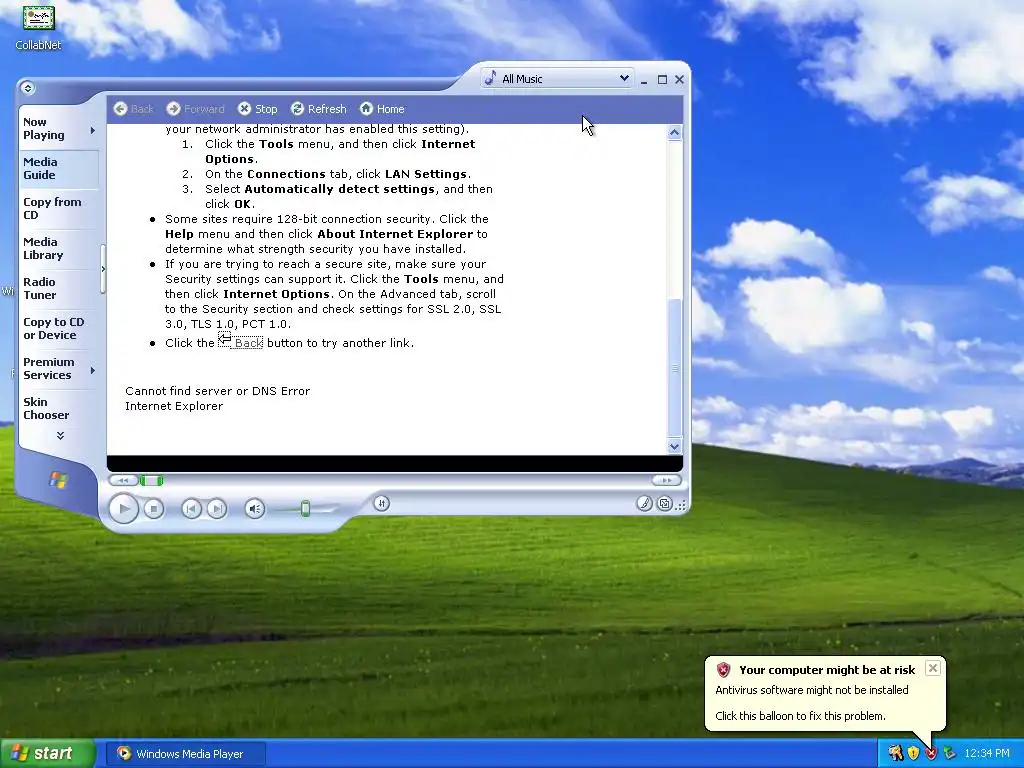This screenshot has width=1024, height=768.
Task: Start playback with the Play button
Action: 123,509
